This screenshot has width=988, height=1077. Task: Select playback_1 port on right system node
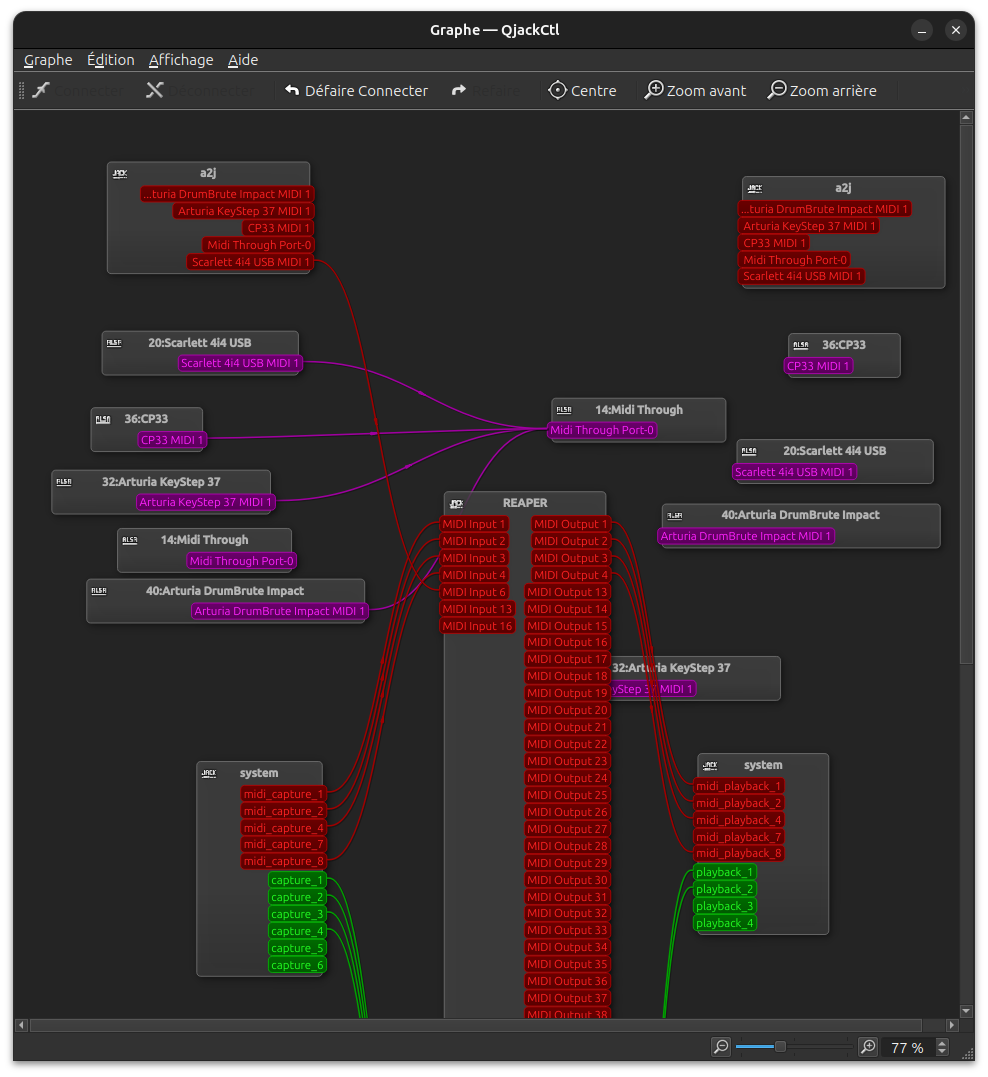tap(725, 872)
